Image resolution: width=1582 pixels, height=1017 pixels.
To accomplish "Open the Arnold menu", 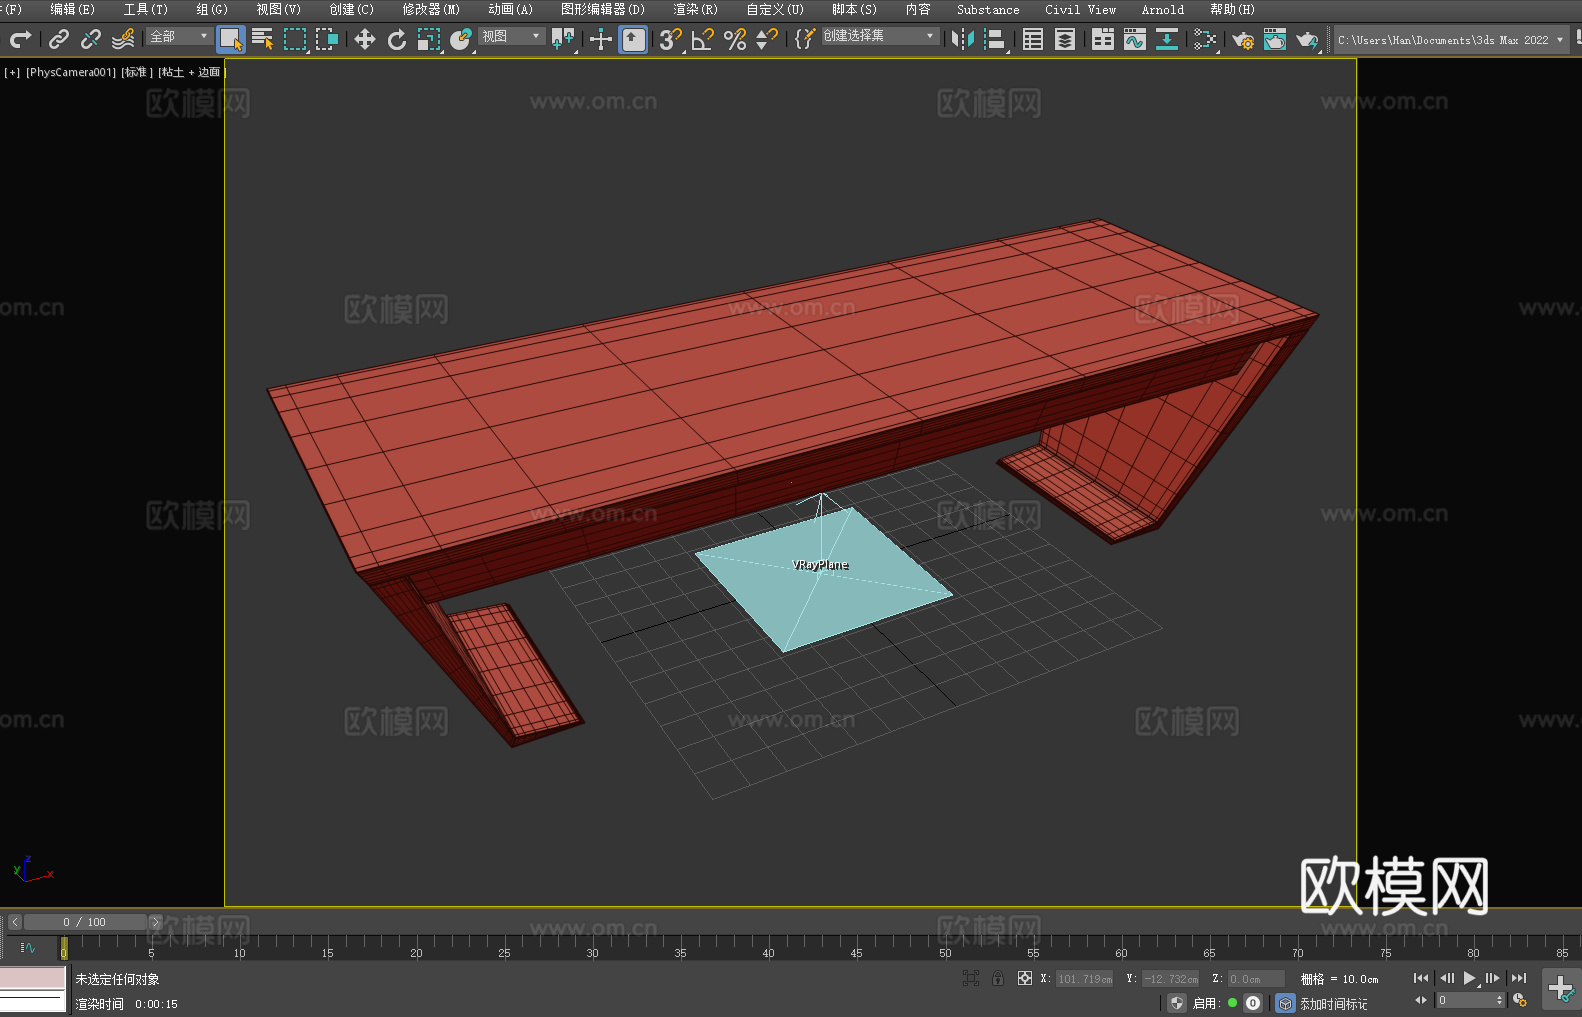I will pos(1162,10).
